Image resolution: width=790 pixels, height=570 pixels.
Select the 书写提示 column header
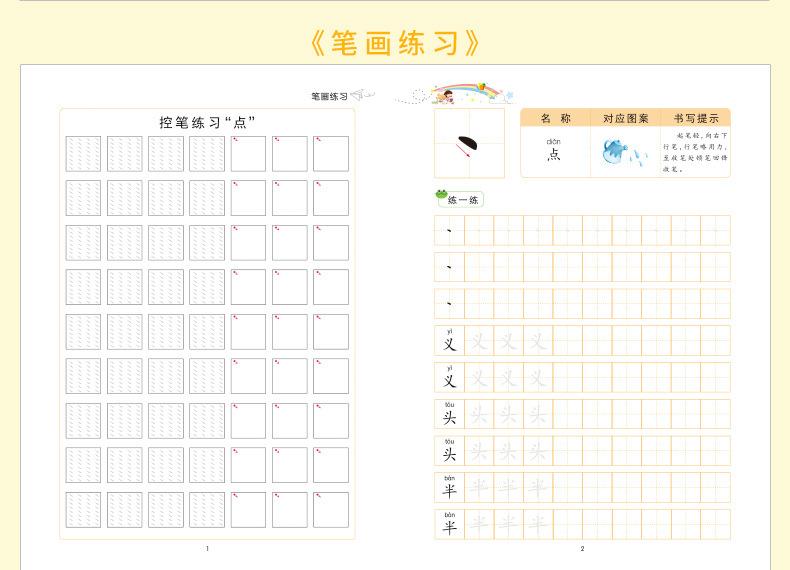pyautogui.click(x=694, y=118)
